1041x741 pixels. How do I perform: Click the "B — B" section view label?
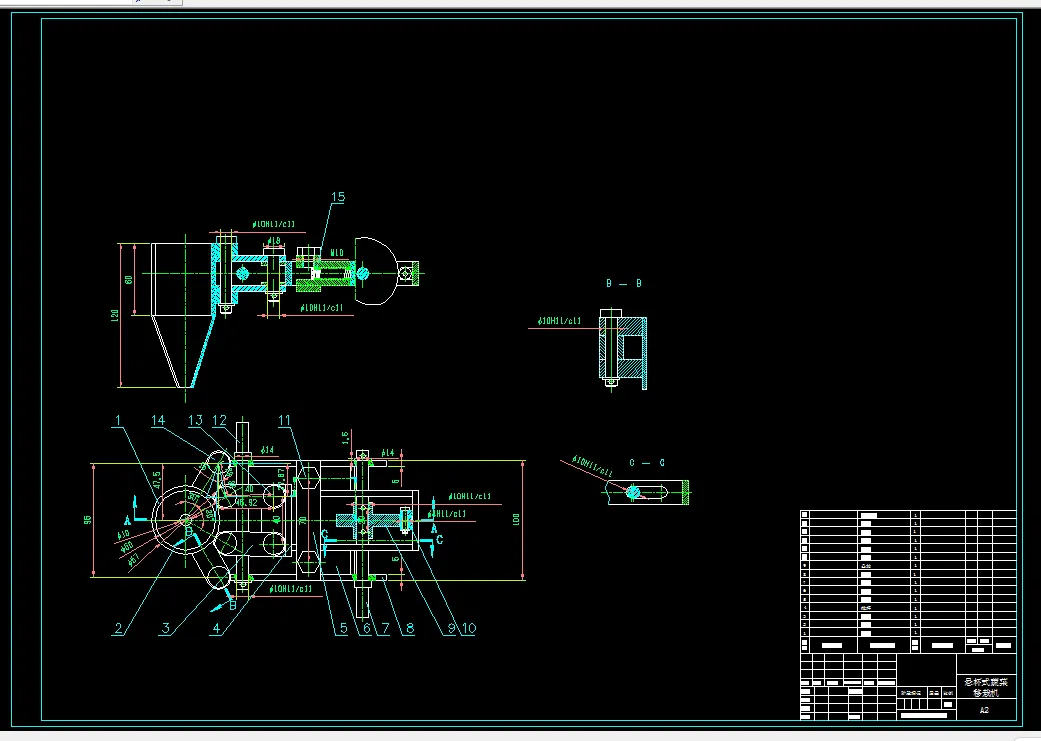(x=624, y=284)
